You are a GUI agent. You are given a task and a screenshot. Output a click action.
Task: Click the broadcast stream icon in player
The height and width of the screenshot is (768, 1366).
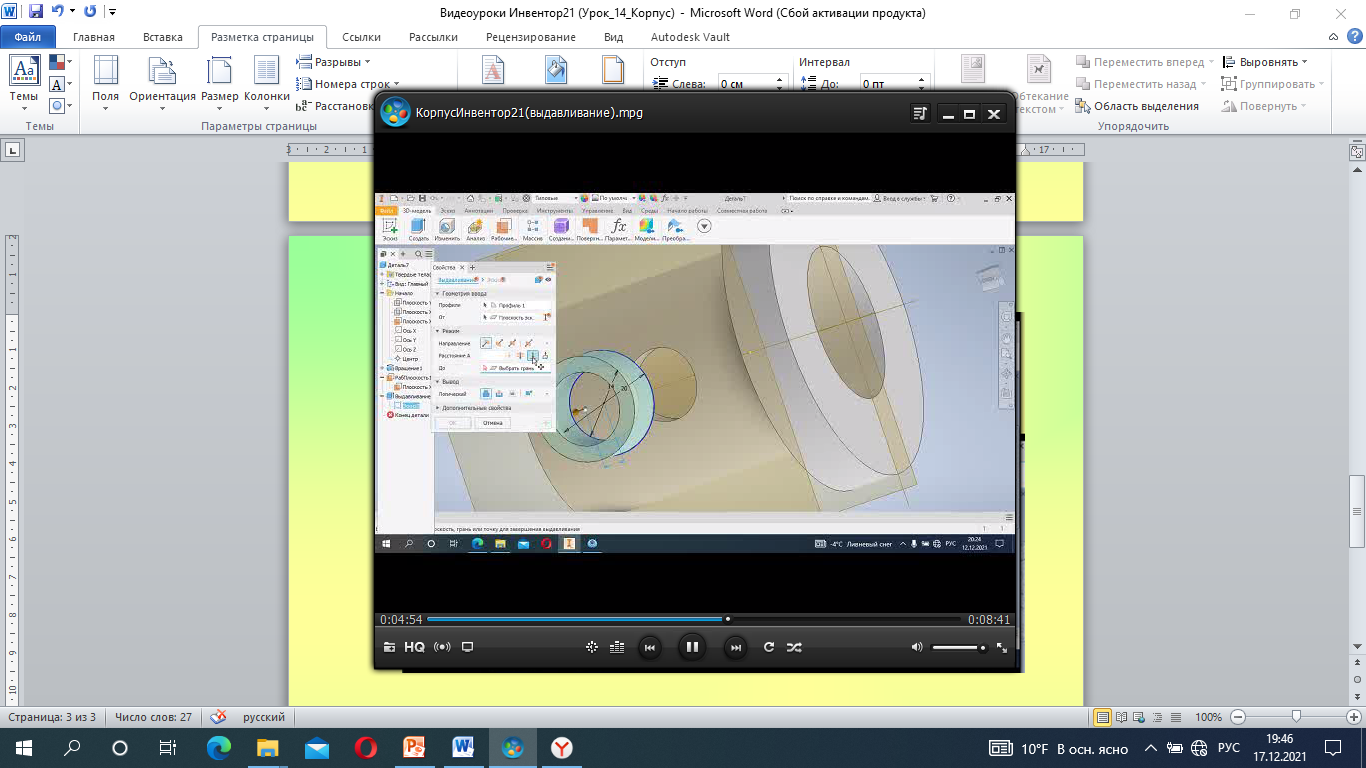tap(442, 647)
